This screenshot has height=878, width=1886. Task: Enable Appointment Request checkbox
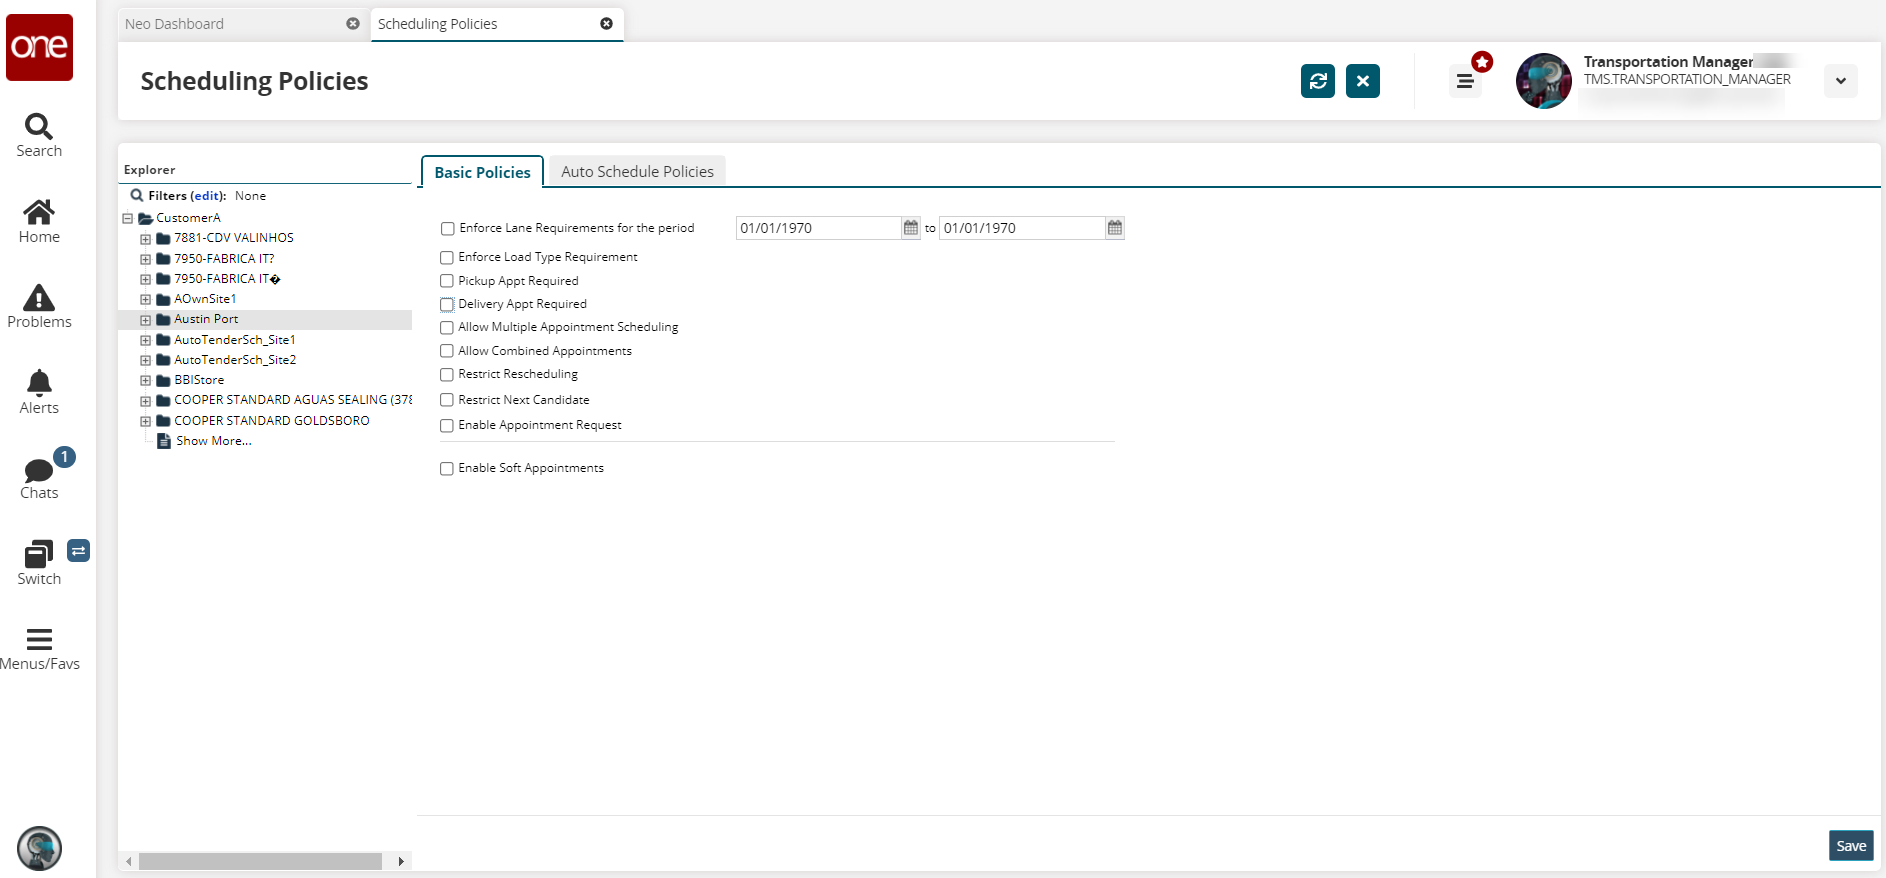(x=447, y=426)
